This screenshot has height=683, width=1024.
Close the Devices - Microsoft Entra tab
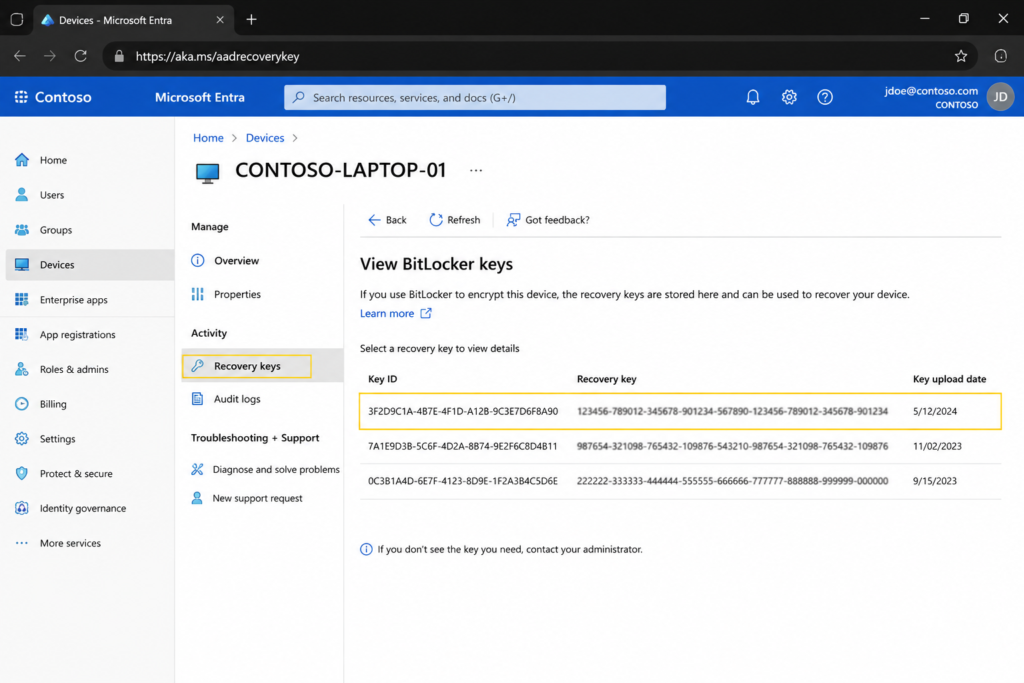[x=220, y=20]
